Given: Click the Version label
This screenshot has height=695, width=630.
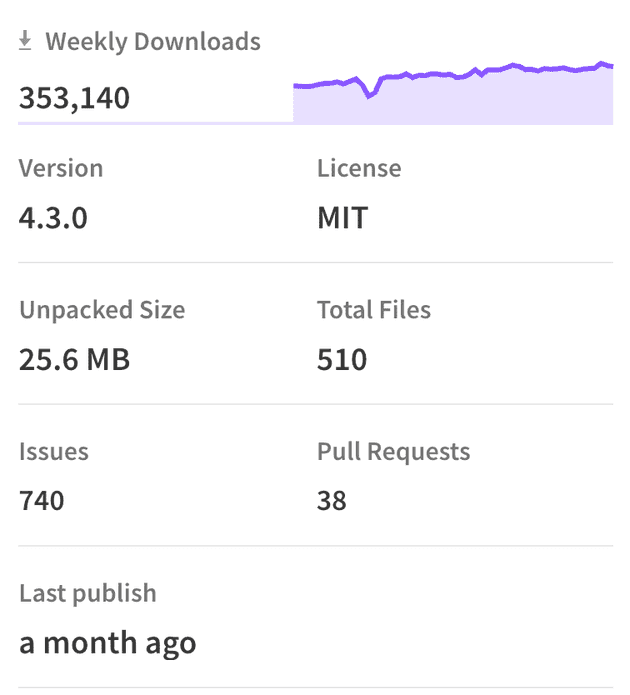Looking at the screenshot, I should (61, 168).
